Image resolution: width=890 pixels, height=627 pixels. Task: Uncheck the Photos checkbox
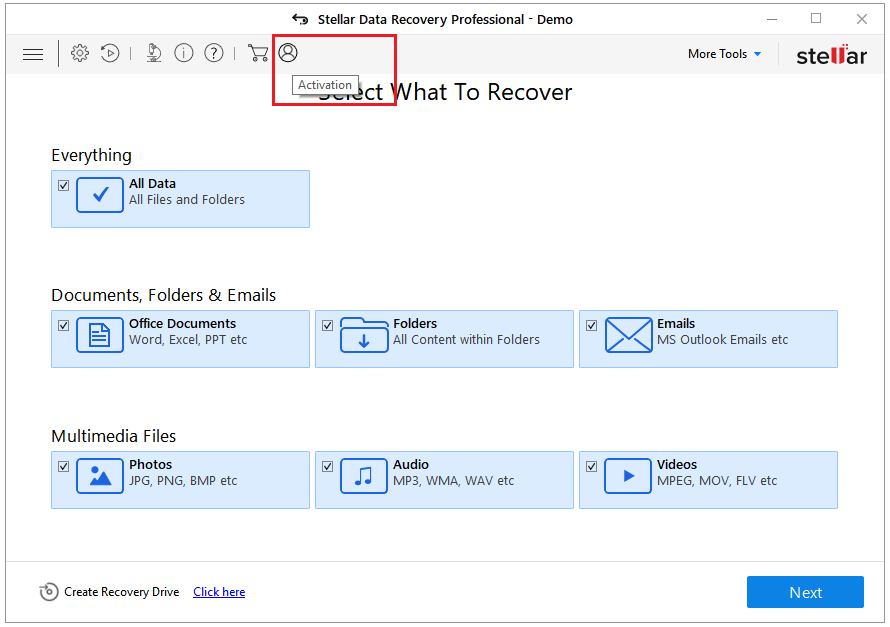64,466
